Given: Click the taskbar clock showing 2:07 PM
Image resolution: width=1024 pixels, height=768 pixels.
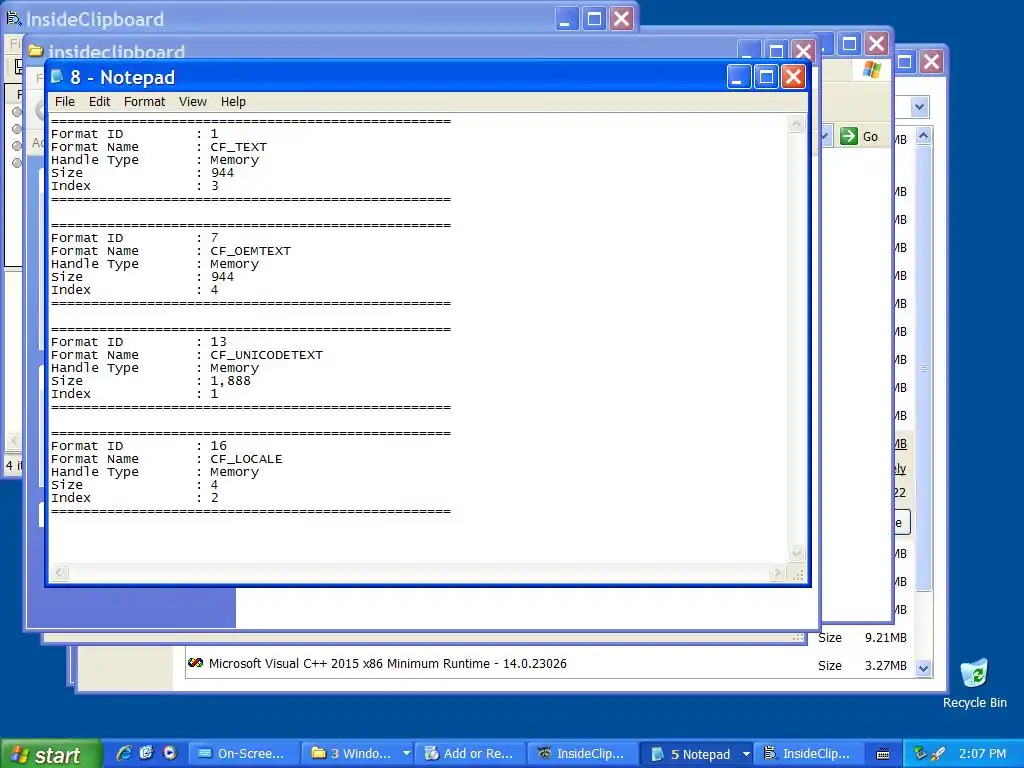Looking at the screenshot, I should [x=982, y=754].
